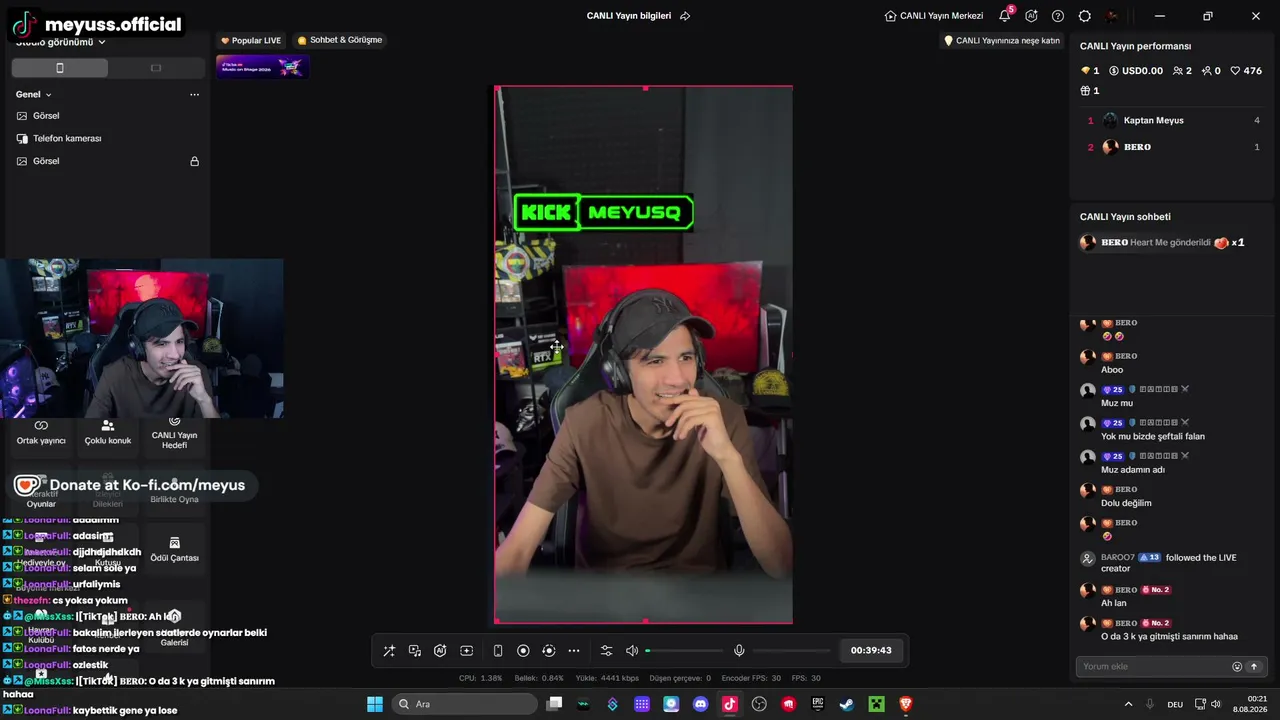1280x720 pixels.
Task: Click the Muz adamın adı chat message
Action: (1133, 470)
